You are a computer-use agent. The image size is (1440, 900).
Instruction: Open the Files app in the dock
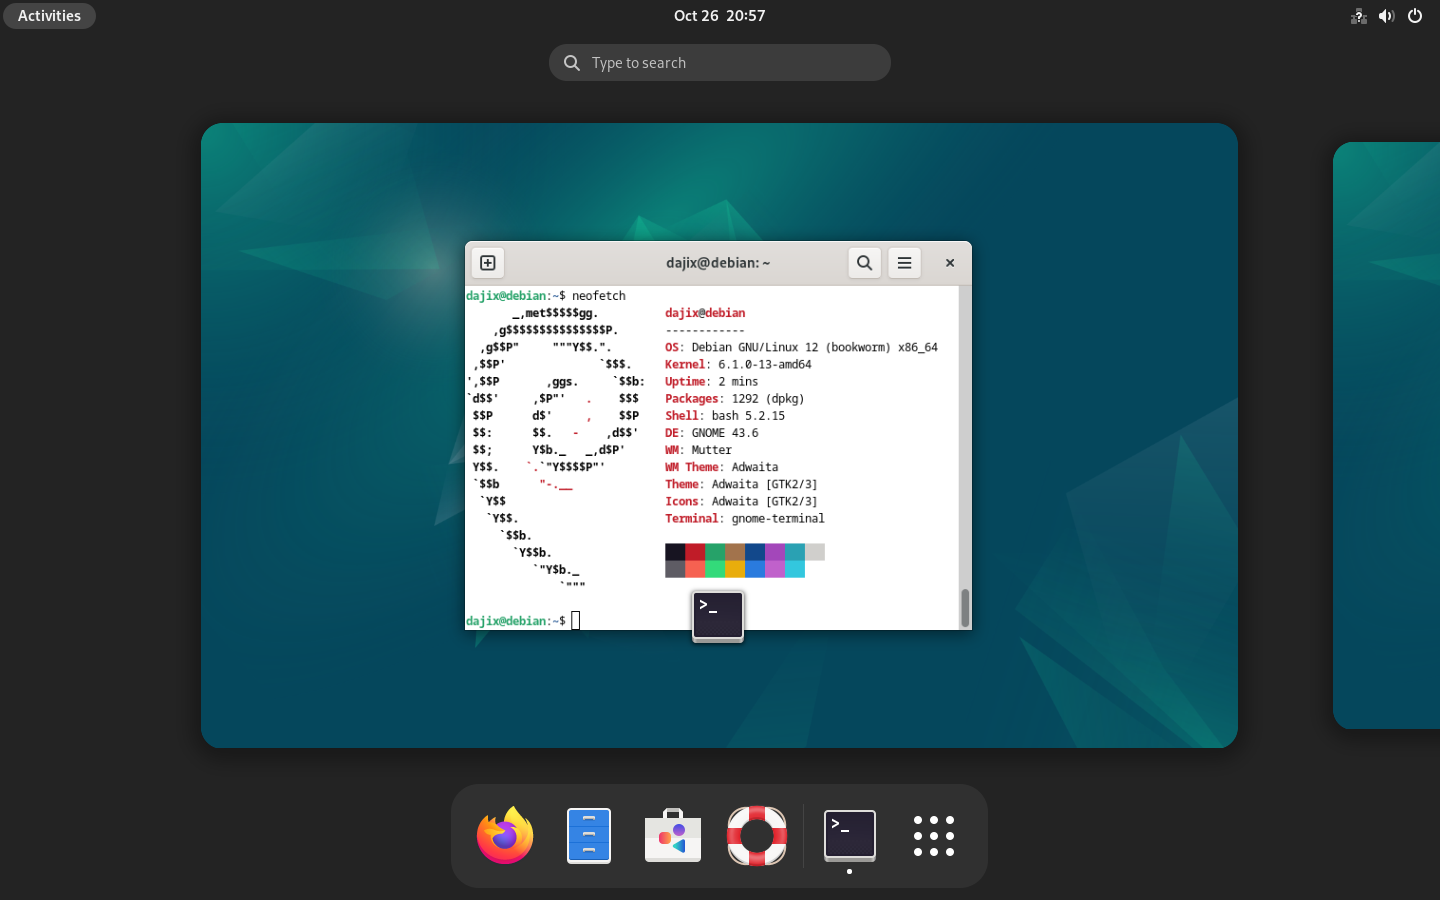point(588,835)
